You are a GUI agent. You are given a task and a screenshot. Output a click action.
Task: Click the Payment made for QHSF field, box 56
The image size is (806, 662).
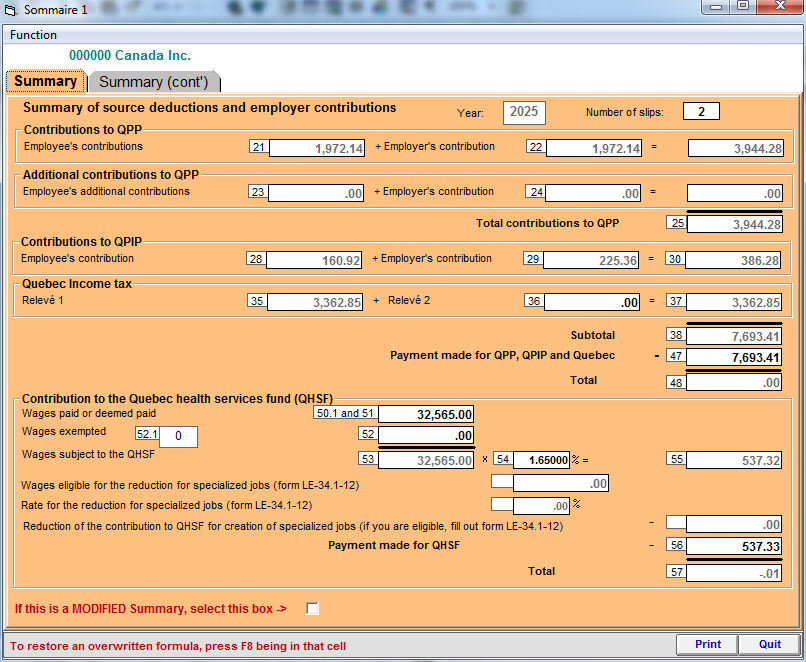tap(734, 546)
